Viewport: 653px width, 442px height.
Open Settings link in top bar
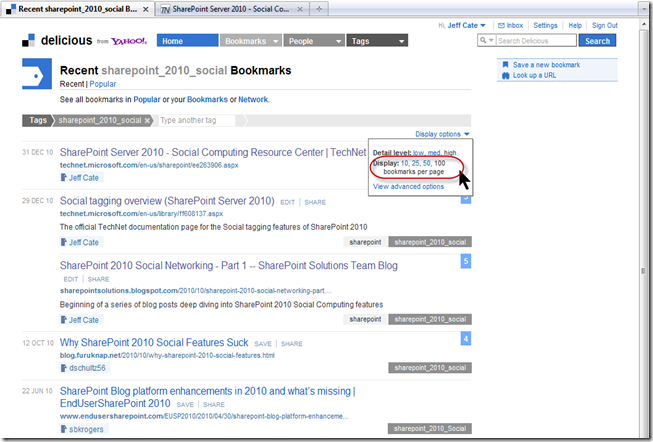click(x=545, y=25)
